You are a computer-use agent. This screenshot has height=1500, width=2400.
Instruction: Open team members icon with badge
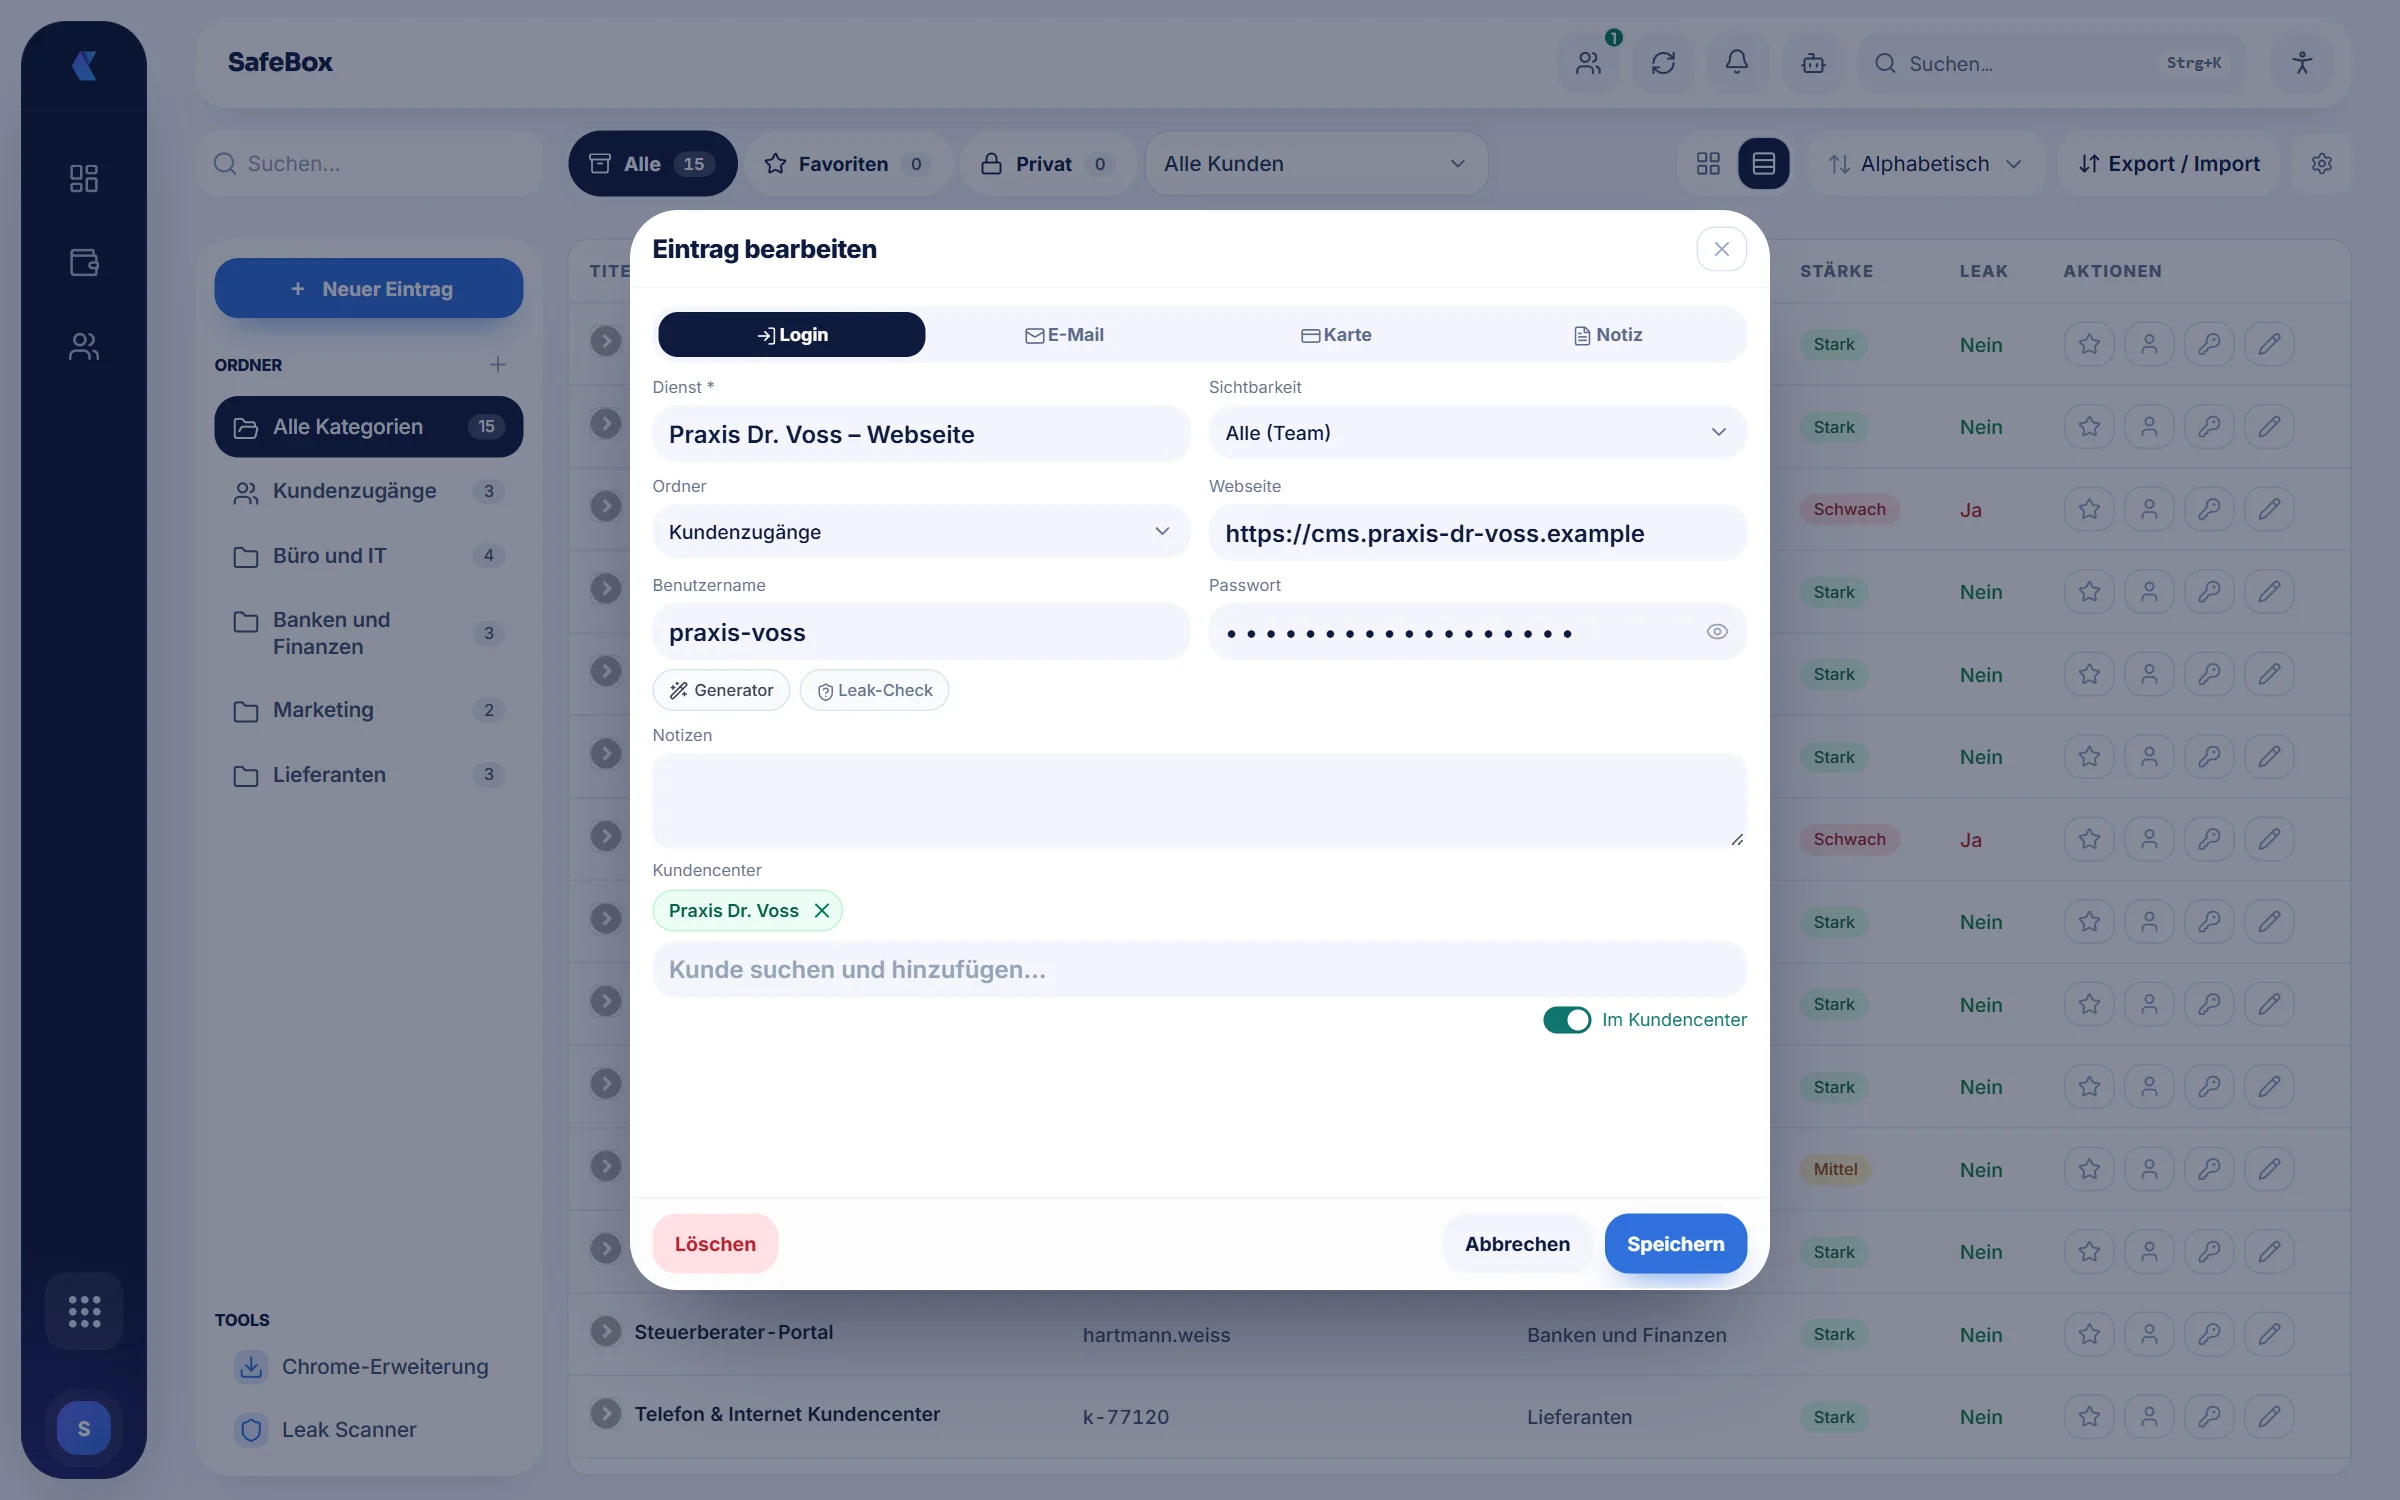click(x=1589, y=63)
